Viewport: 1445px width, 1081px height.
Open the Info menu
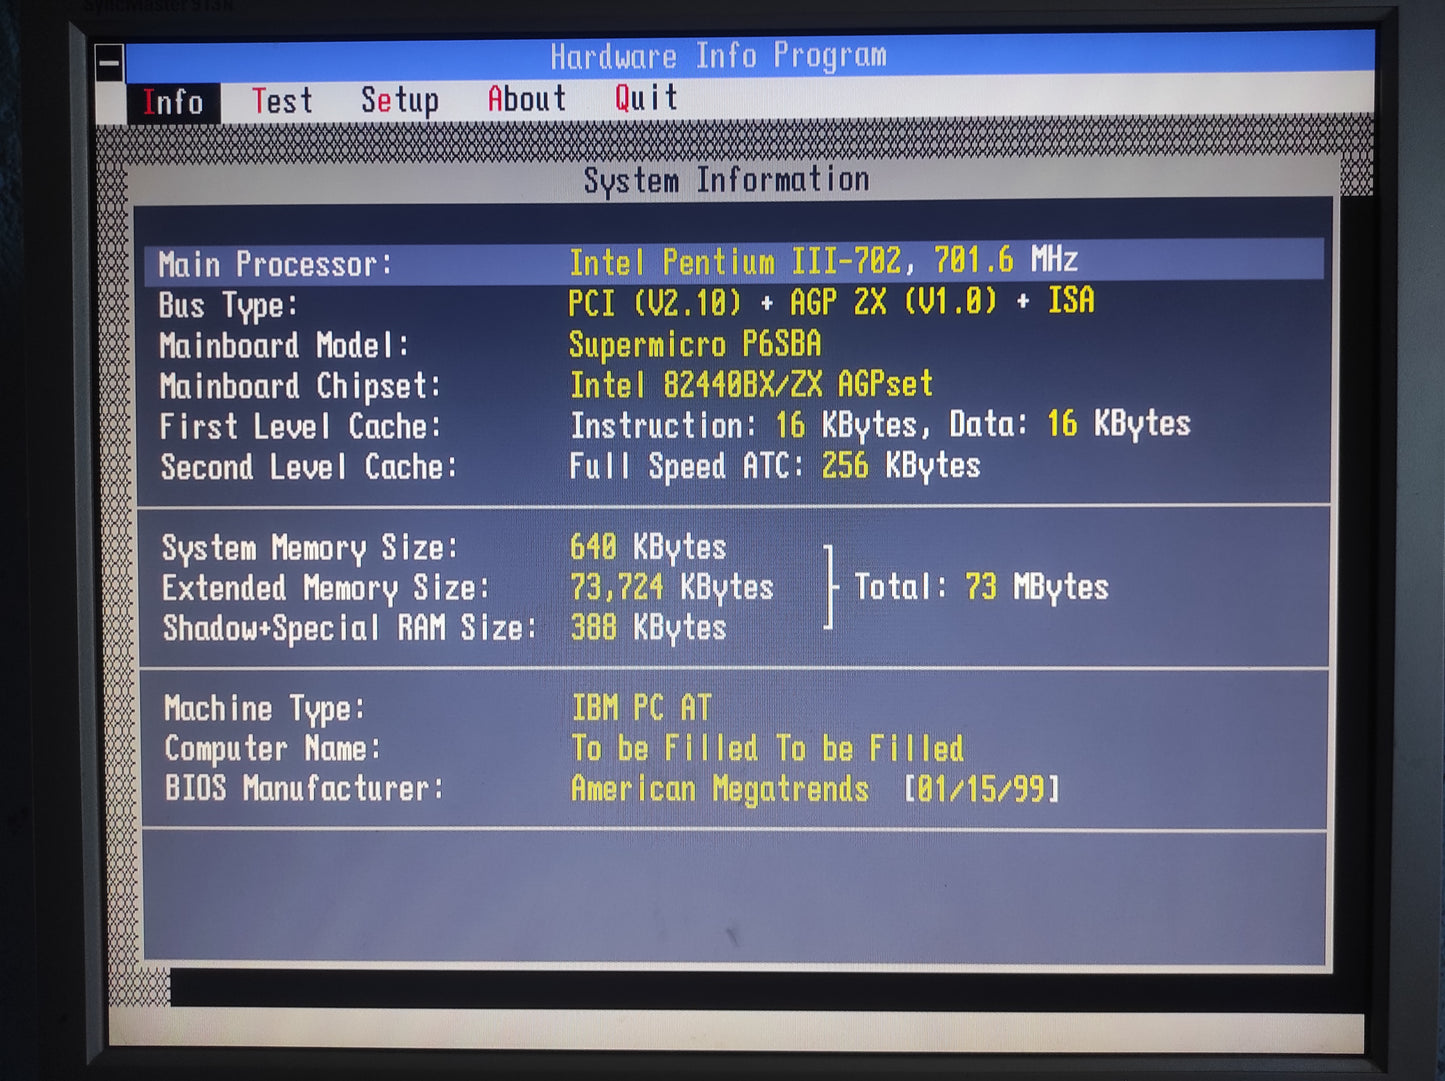(172, 100)
